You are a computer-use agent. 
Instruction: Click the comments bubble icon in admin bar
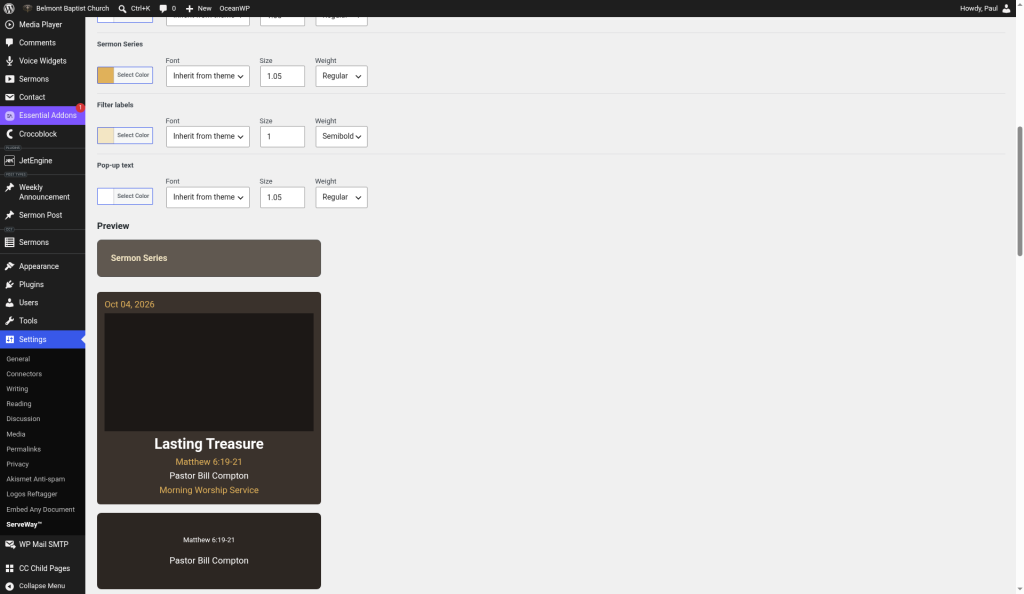pyautogui.click(x=163, y=8)
